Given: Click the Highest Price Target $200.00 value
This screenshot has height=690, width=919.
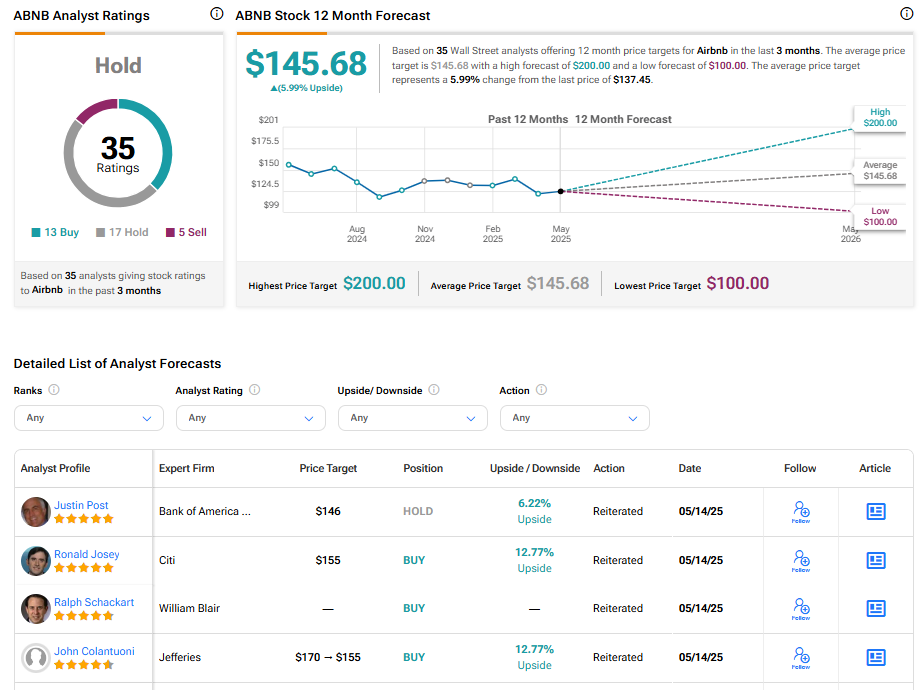Looking at the screenshot, I should pos(374,284).
